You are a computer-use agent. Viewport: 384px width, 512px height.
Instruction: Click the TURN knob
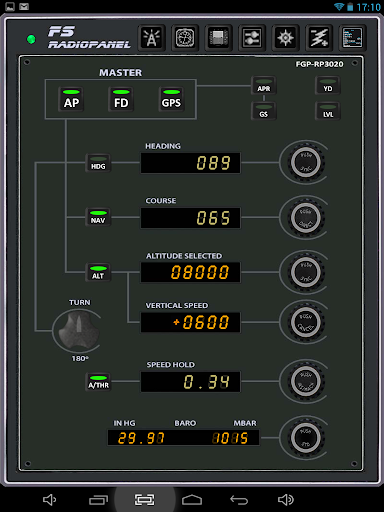[79, 330]
